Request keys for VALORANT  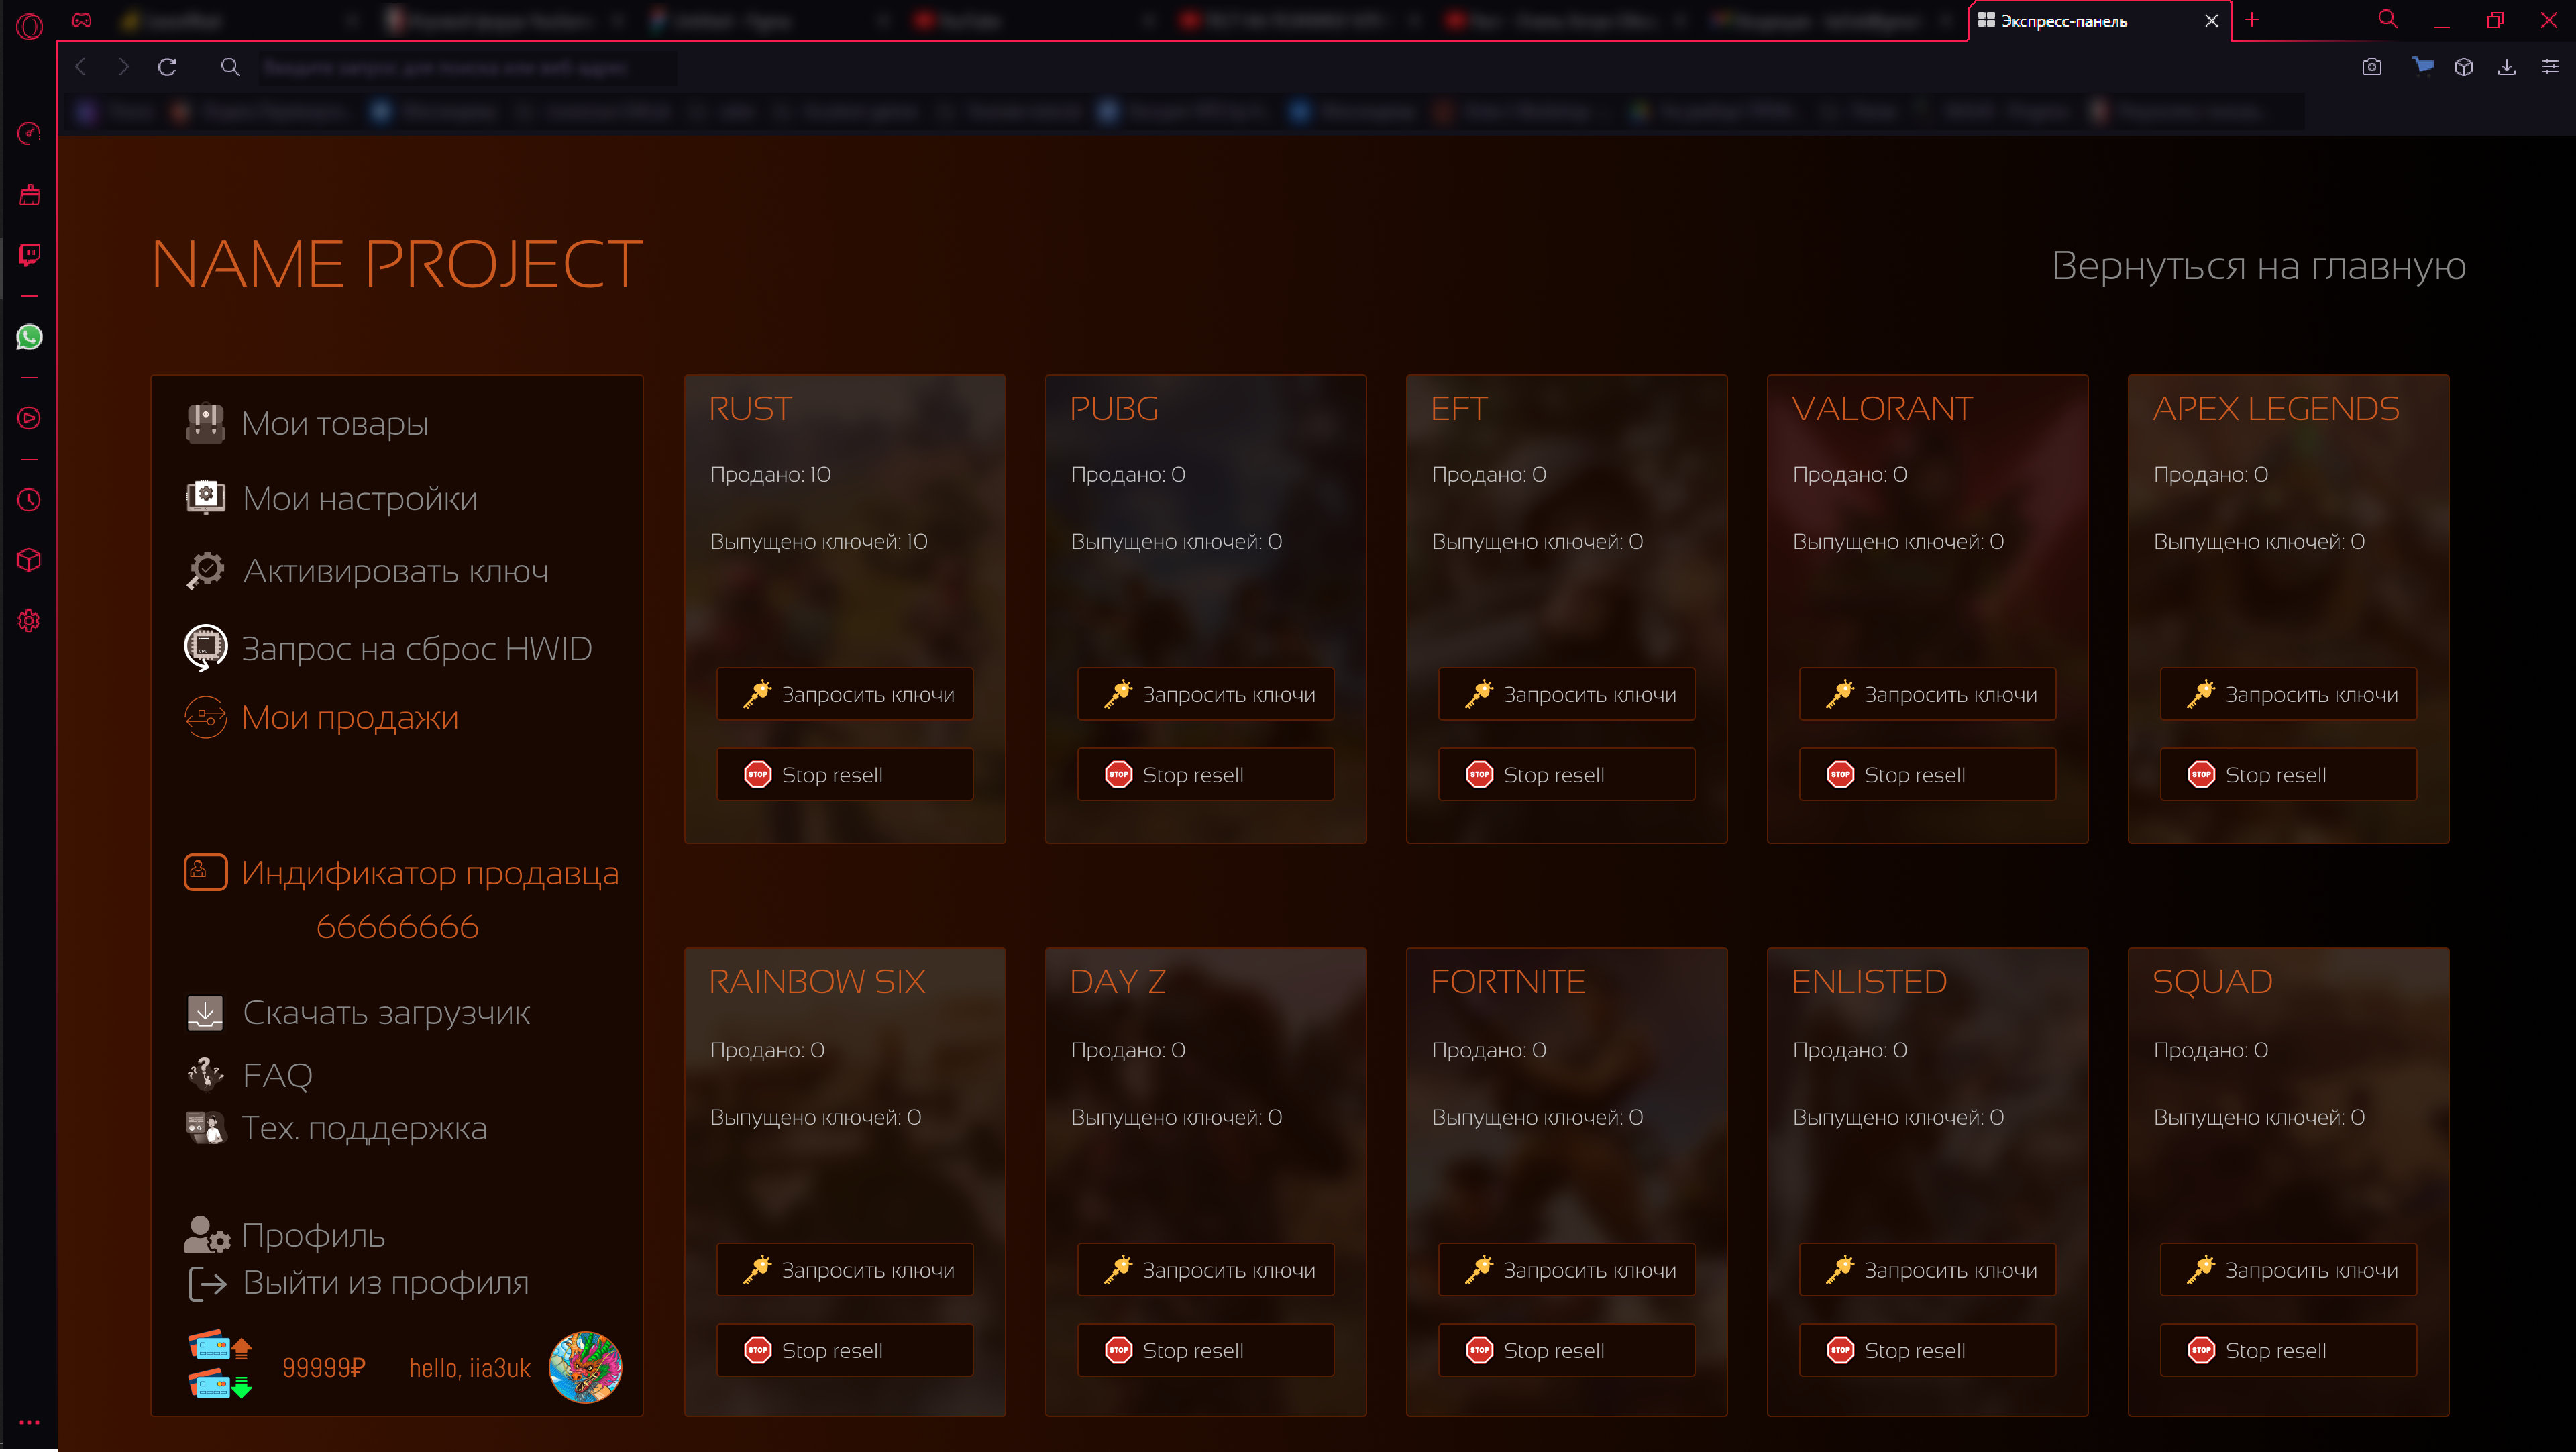(x=1928, y=694)
